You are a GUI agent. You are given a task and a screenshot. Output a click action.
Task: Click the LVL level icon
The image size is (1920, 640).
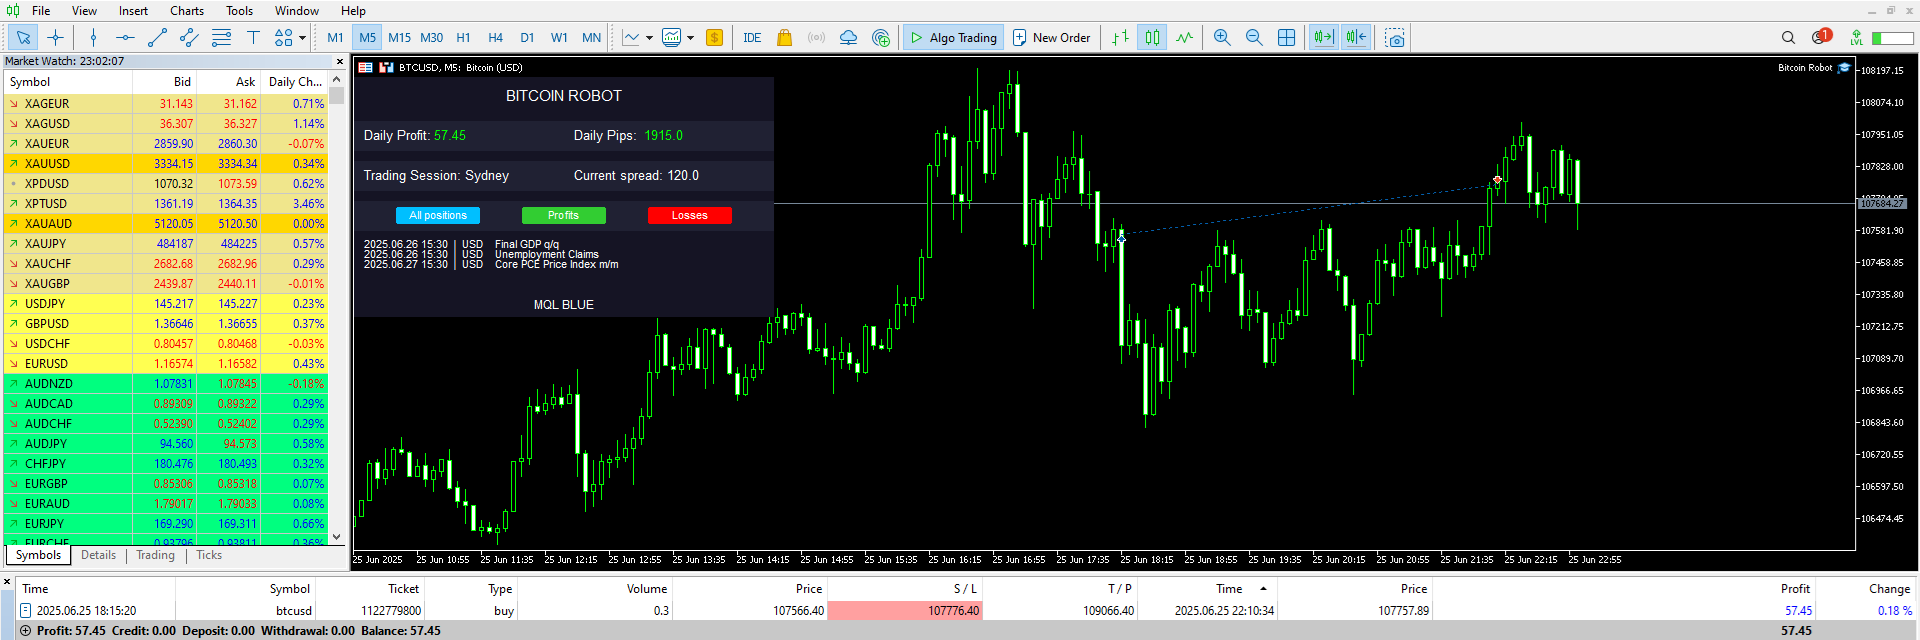1856,38
